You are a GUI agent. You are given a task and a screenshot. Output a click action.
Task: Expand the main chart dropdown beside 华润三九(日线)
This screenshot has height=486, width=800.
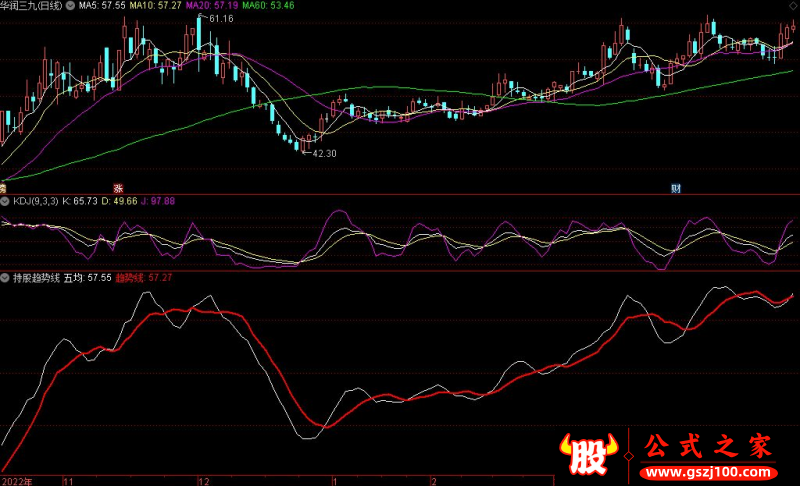click(69, 6)
